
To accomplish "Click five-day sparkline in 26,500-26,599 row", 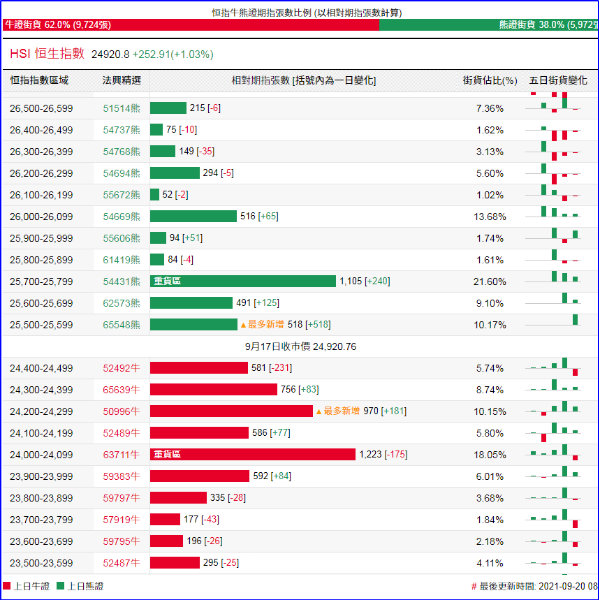I will tap(553, 105).
